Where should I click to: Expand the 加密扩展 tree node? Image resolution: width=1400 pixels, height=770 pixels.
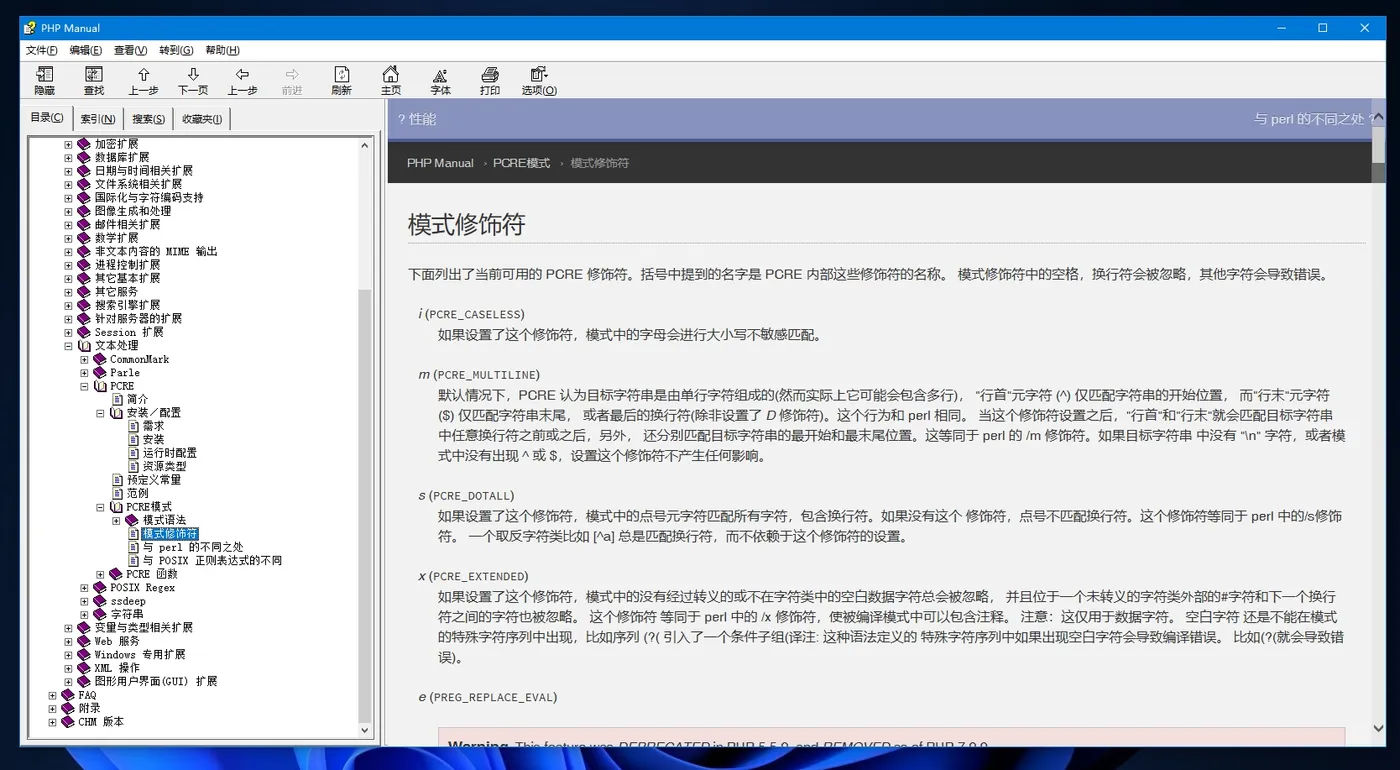tap(68, 144)
